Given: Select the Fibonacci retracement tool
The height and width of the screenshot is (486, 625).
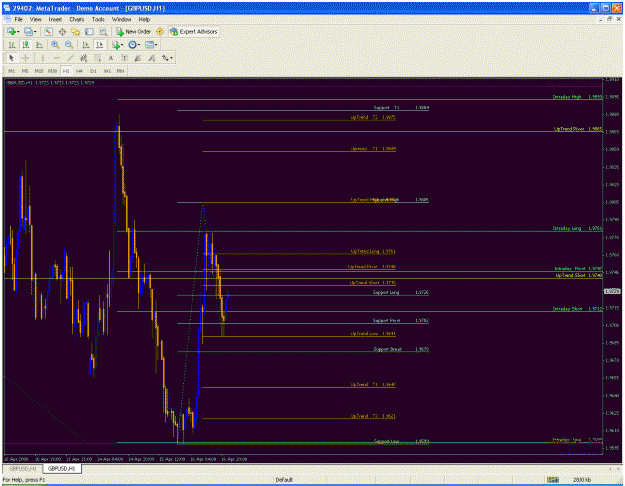Looking at the screenshot, I should coord(97,58).
